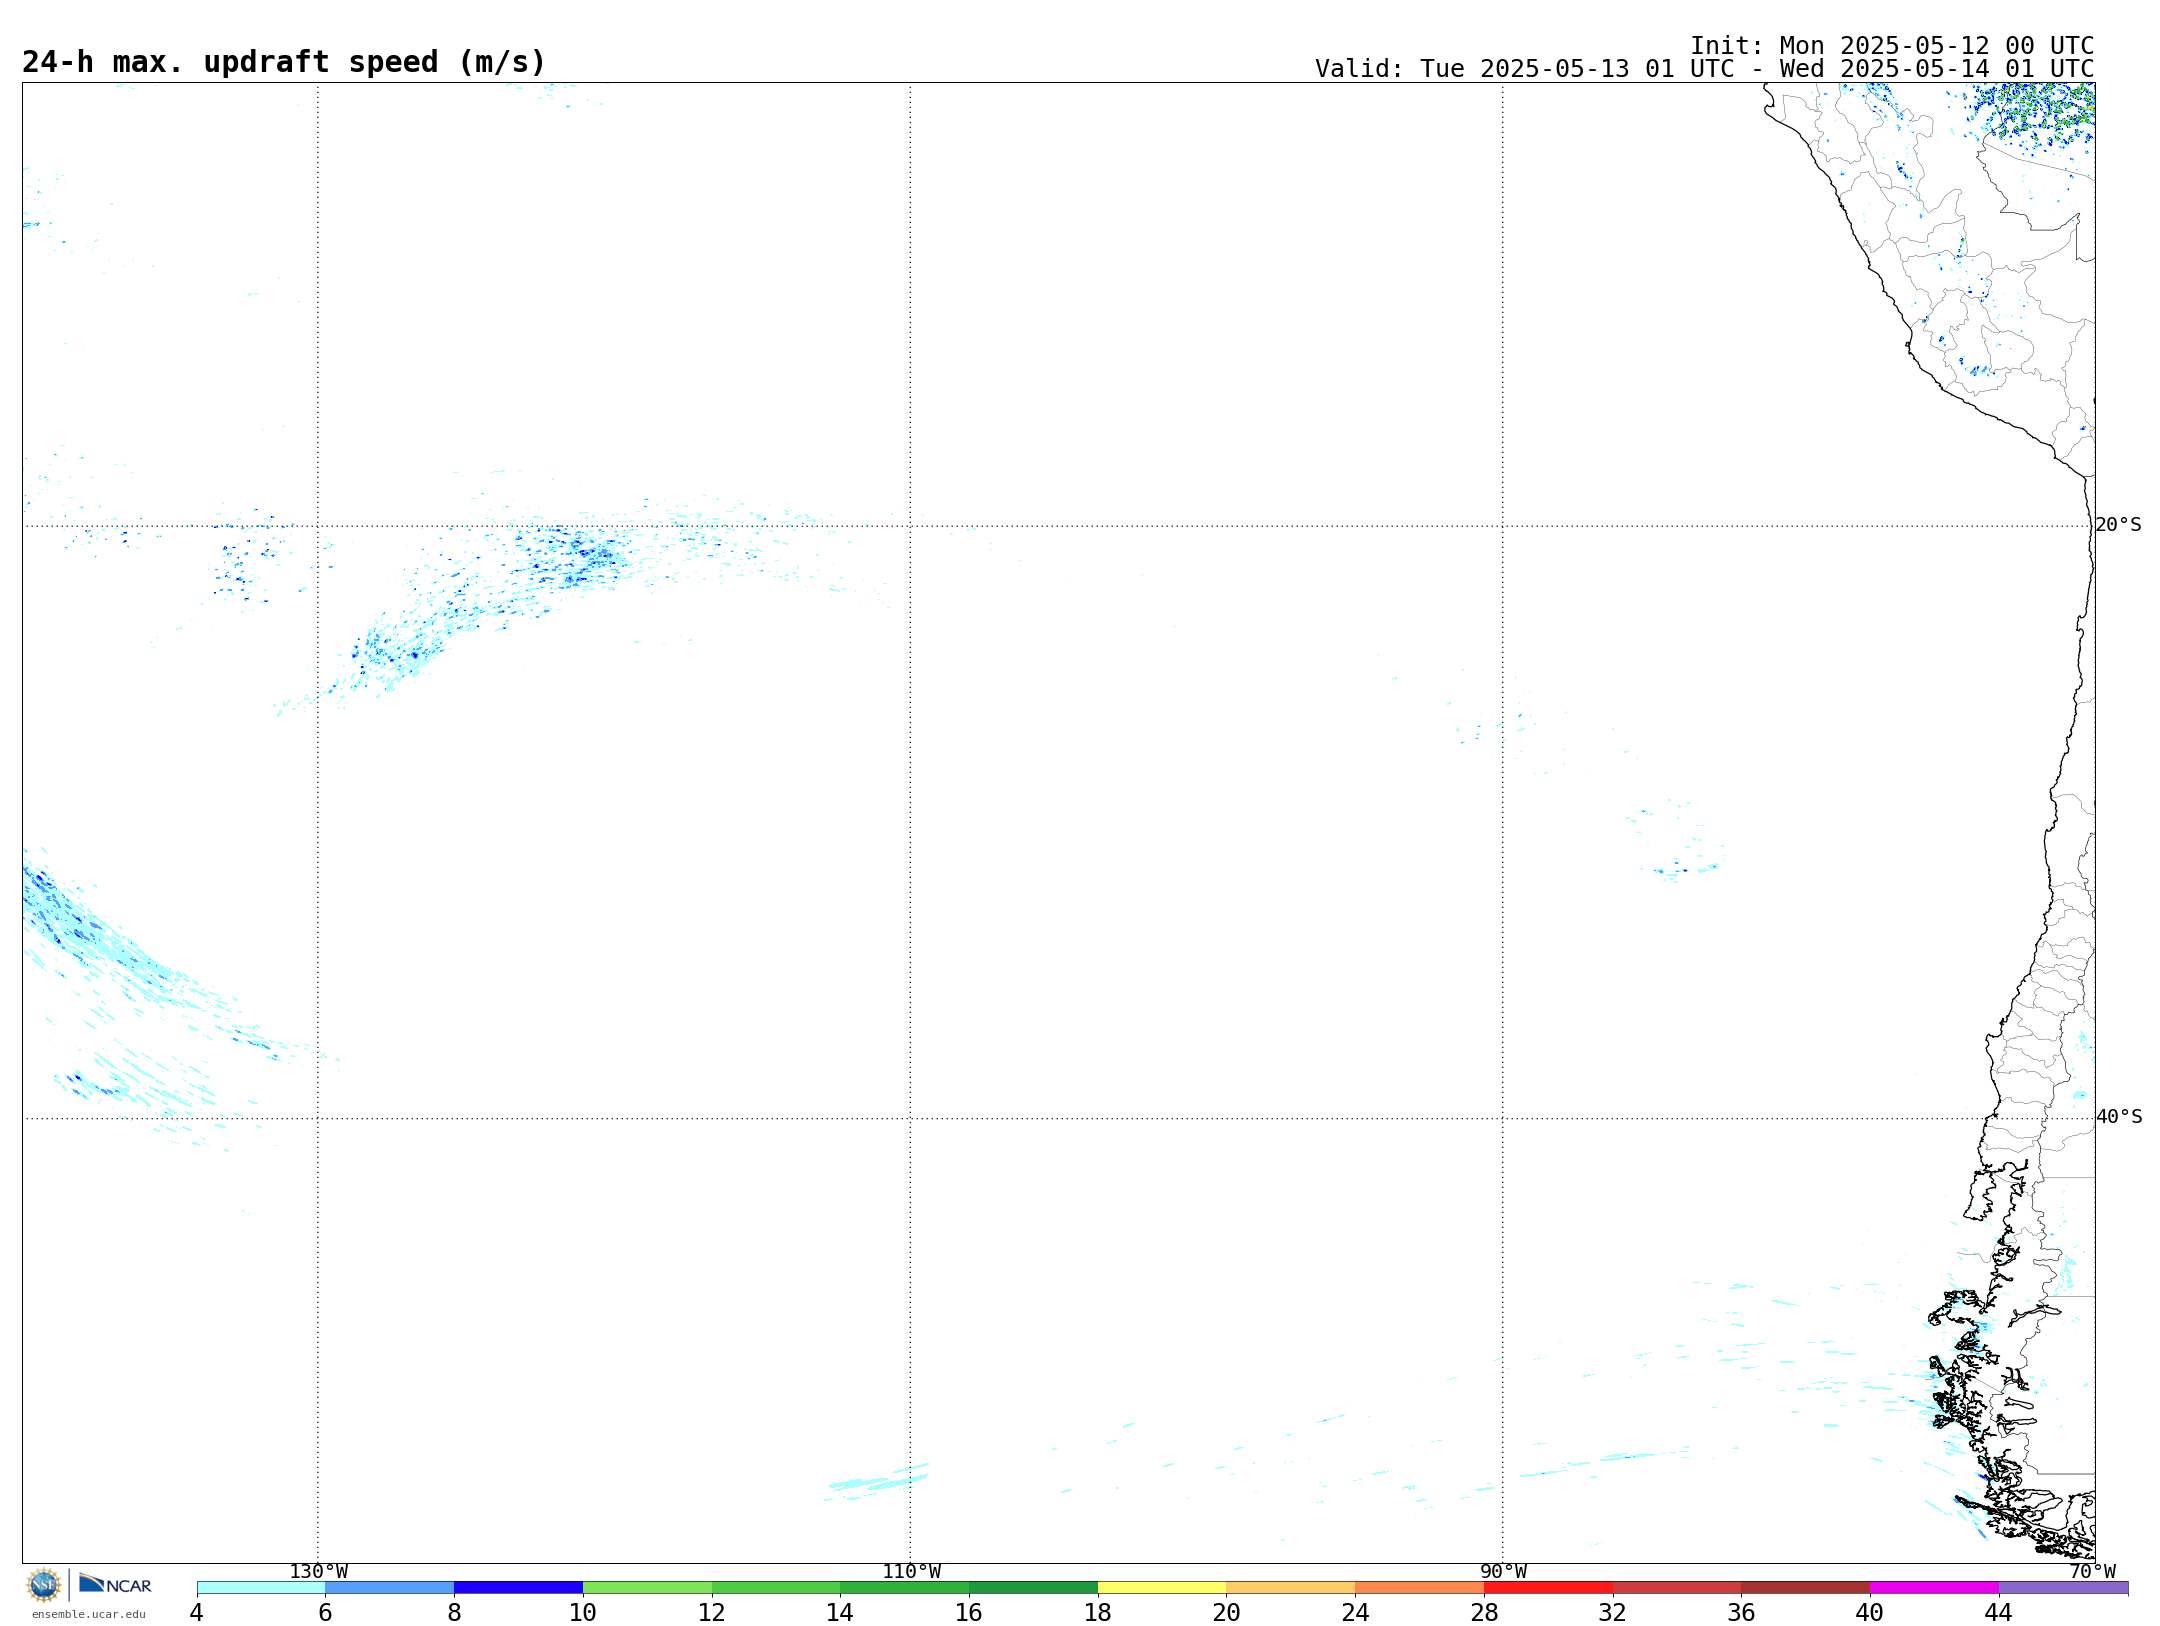
Task: Click the dark blue 8–10 colorbar segment
Action: pos(518,1588)
